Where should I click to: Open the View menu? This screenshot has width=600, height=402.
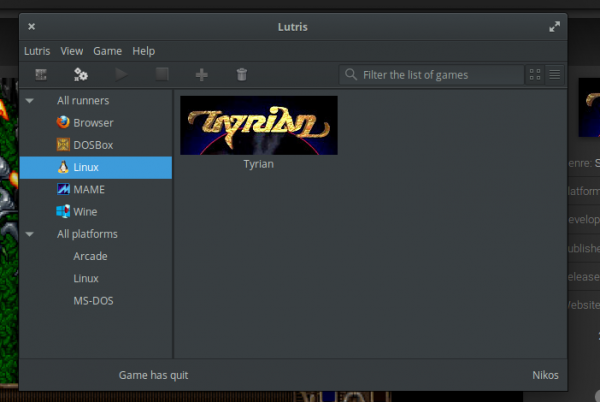[72, 51]
